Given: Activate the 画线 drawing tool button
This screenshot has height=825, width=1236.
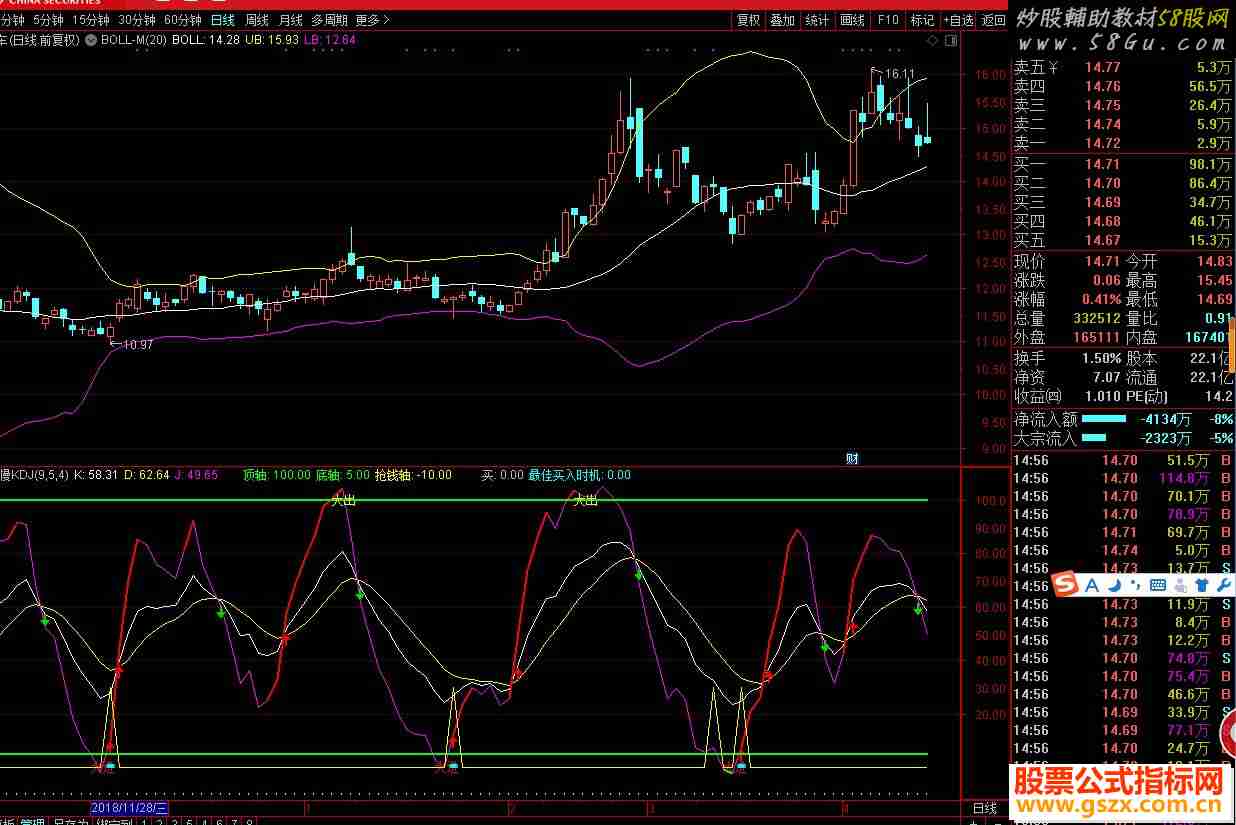Looking at the screenshot, I should point(852,19).
